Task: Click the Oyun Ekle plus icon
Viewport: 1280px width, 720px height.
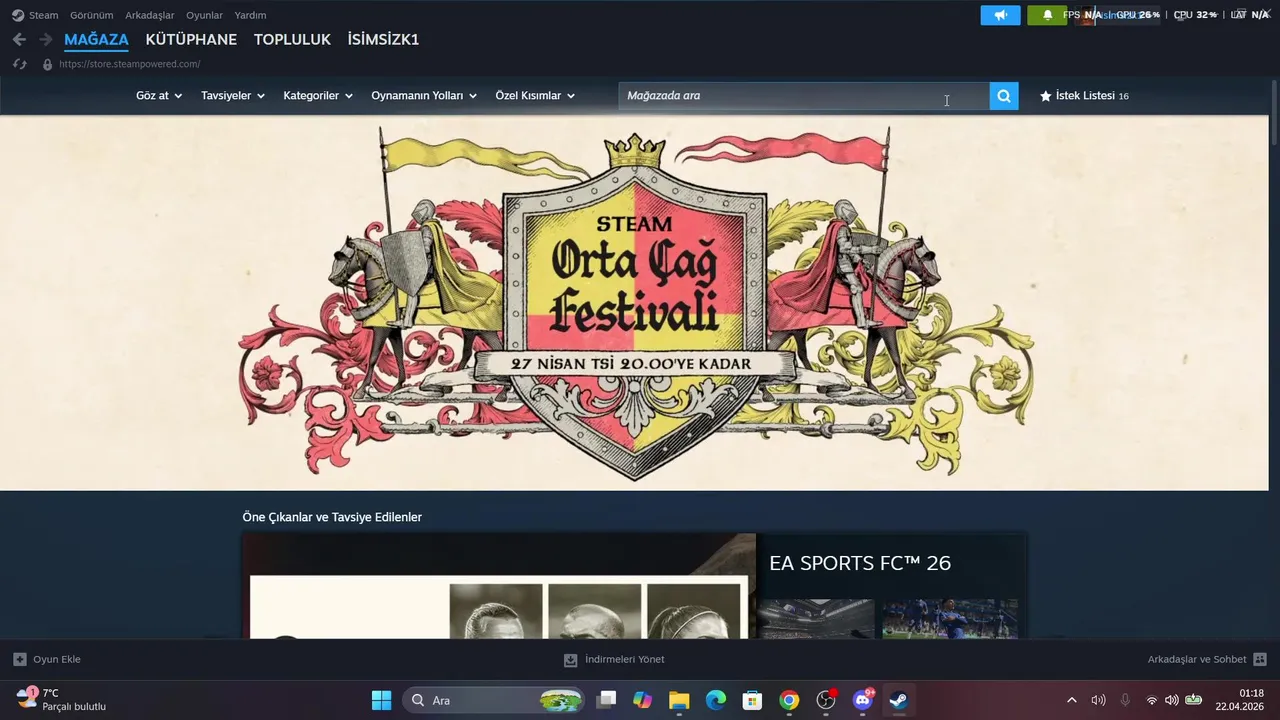Action: (x=20, y=659)
